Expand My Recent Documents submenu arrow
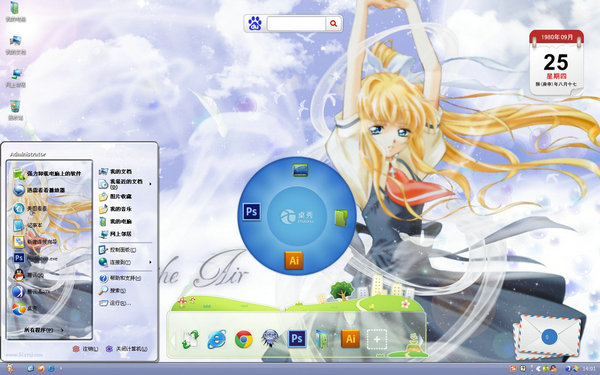600x375 pixels. tap(150, 184)
